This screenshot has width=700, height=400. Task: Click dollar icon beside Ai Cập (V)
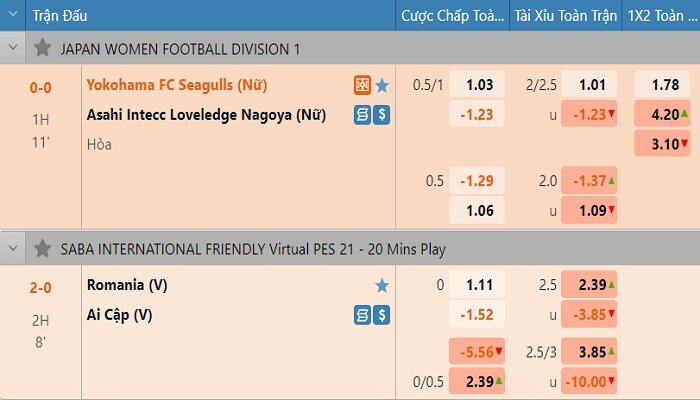(382, 315)
